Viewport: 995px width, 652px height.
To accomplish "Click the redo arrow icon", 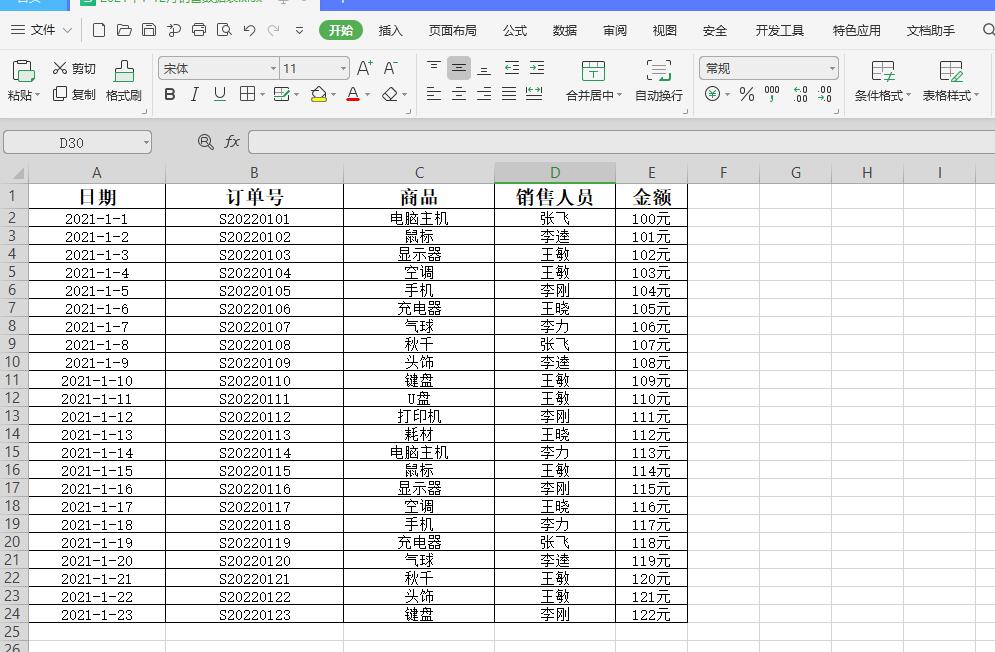I will [x=273, y=30].
